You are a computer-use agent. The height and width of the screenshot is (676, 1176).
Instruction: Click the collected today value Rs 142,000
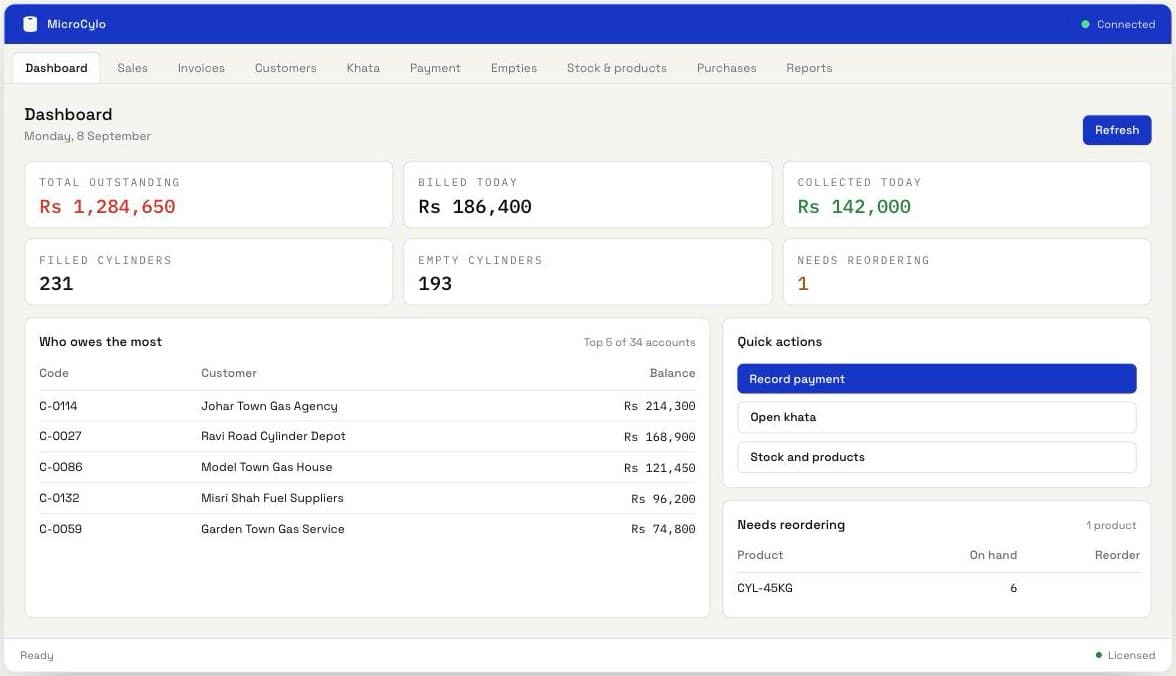854,206
